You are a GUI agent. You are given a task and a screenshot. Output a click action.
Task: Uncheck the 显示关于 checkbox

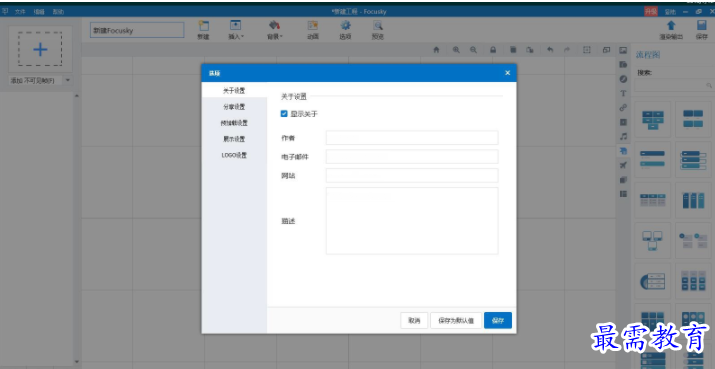coord(284,114)
